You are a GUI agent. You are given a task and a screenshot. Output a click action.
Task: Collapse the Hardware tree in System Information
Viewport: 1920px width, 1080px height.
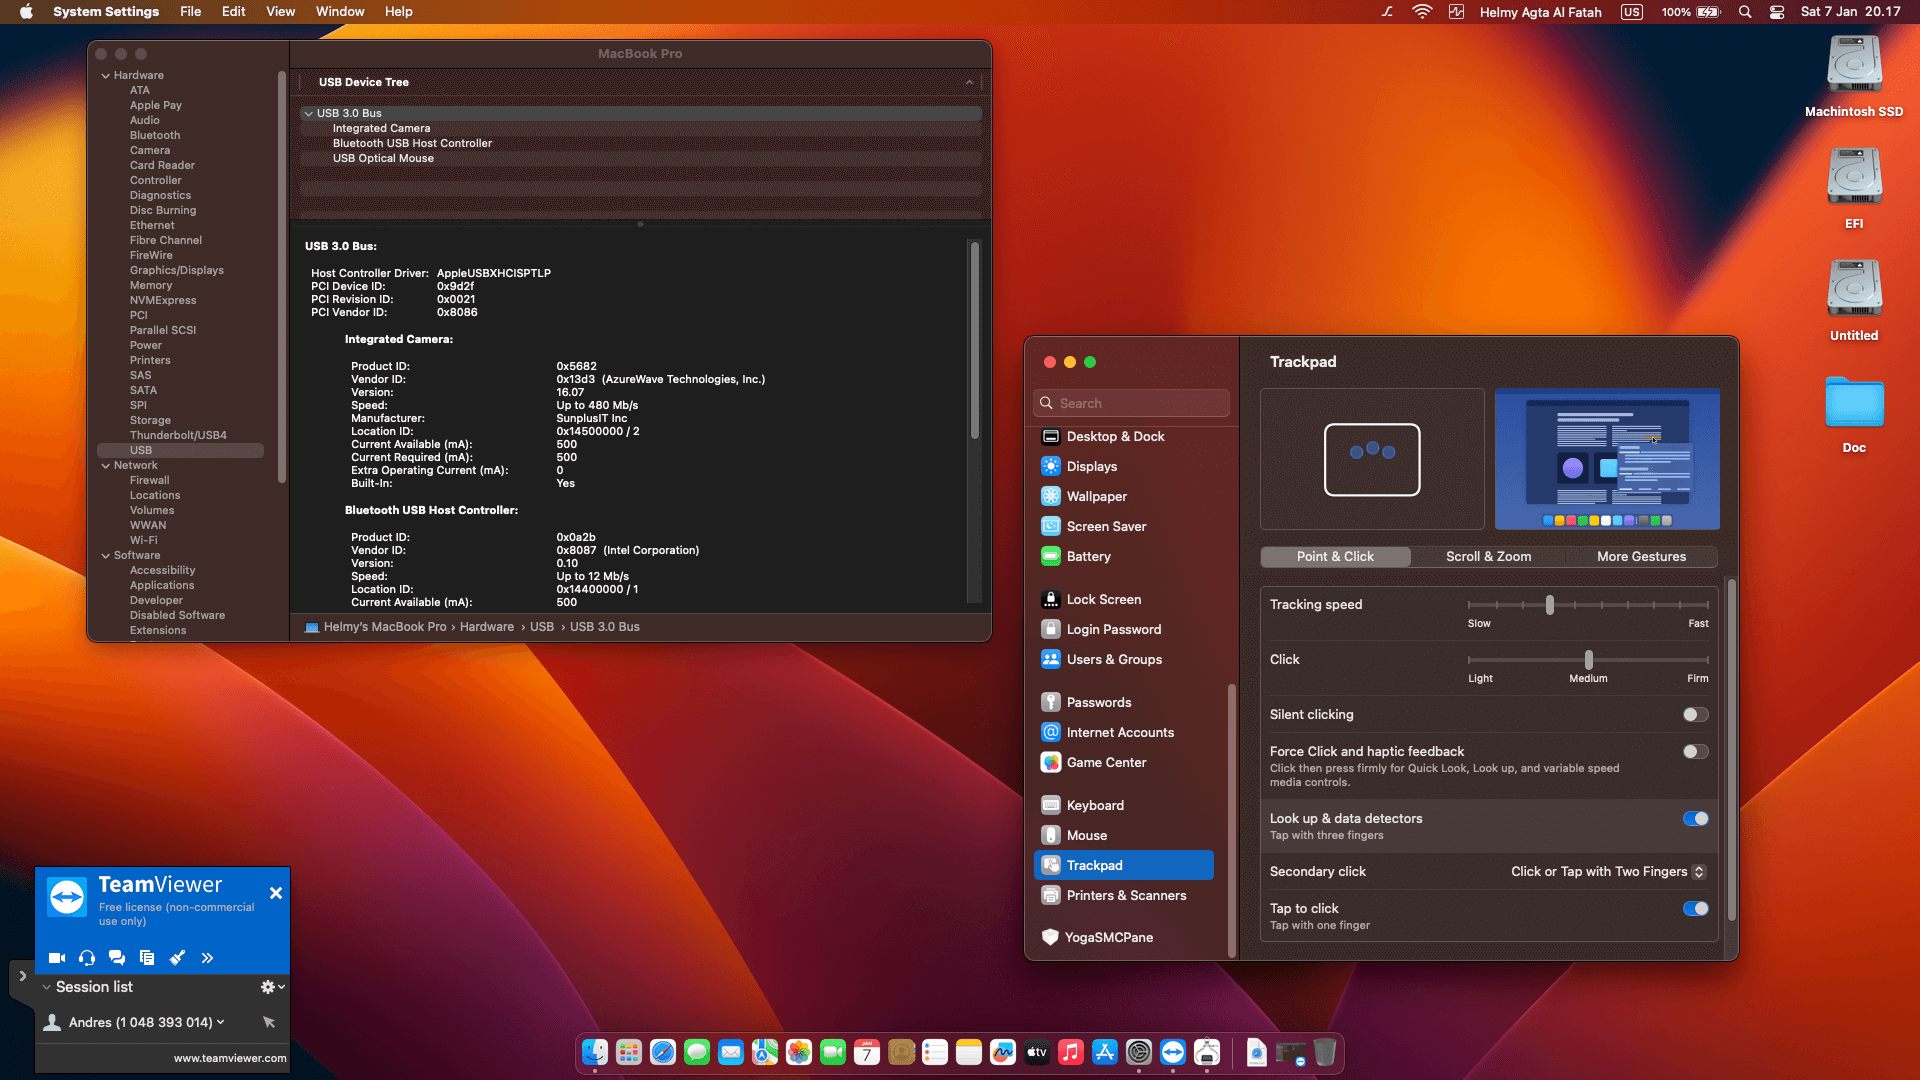(105, 75)
